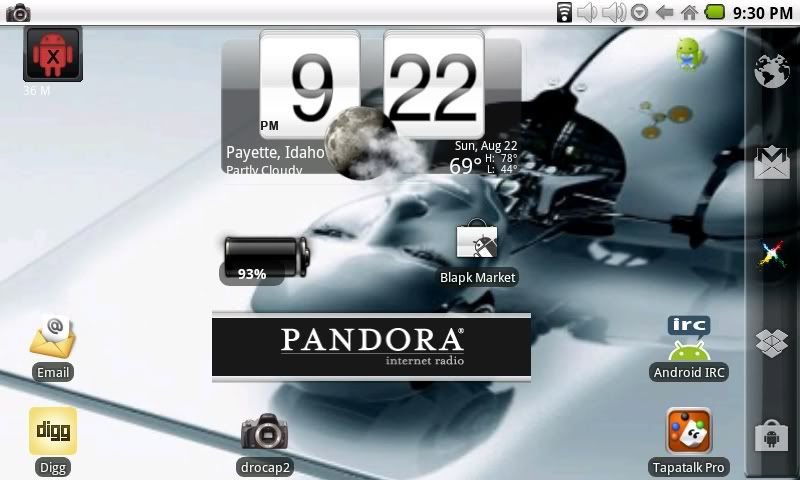
Task: Tap the circular menu button in status bar
Action: 639,12
